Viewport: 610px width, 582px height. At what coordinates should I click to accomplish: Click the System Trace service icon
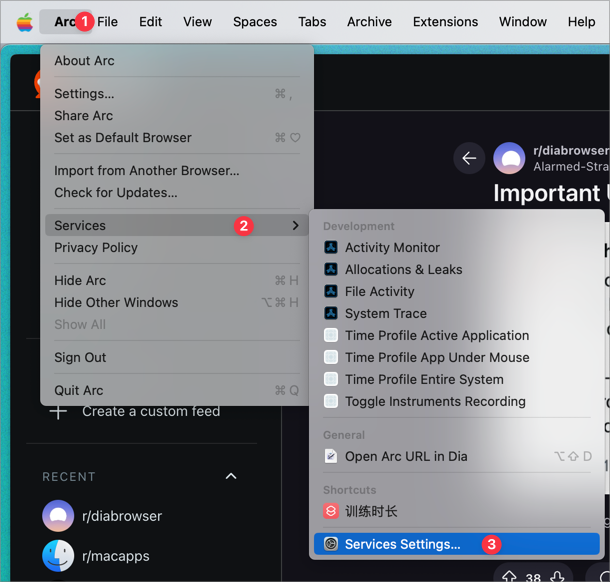pyautogui.click(x=331, y=313)
